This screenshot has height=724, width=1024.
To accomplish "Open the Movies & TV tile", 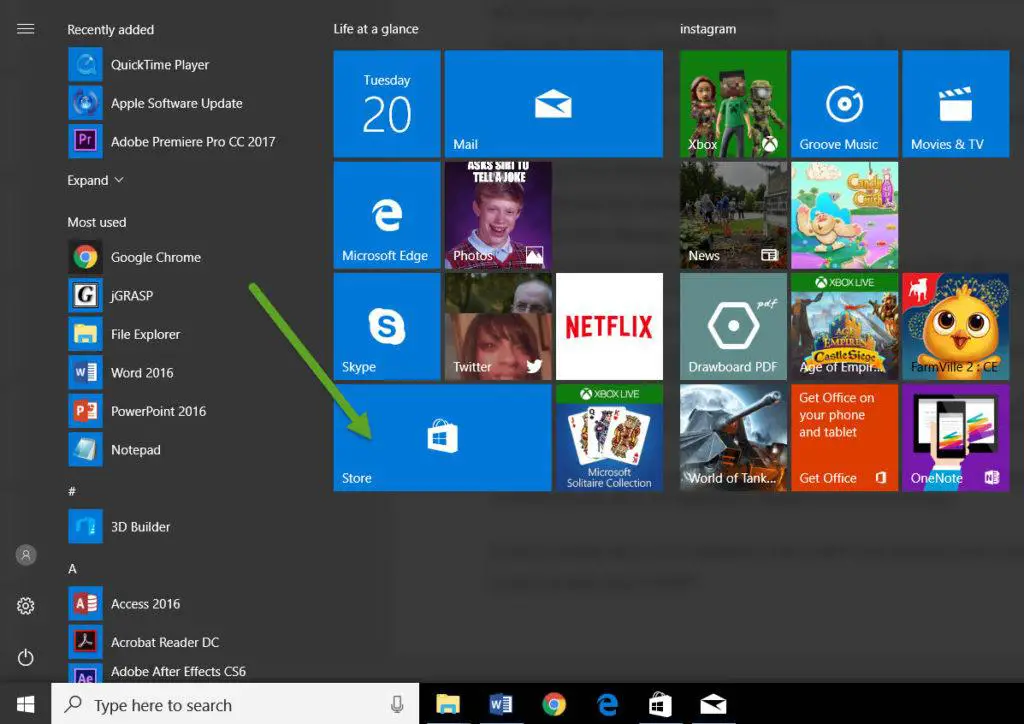I will click(955, 104).
